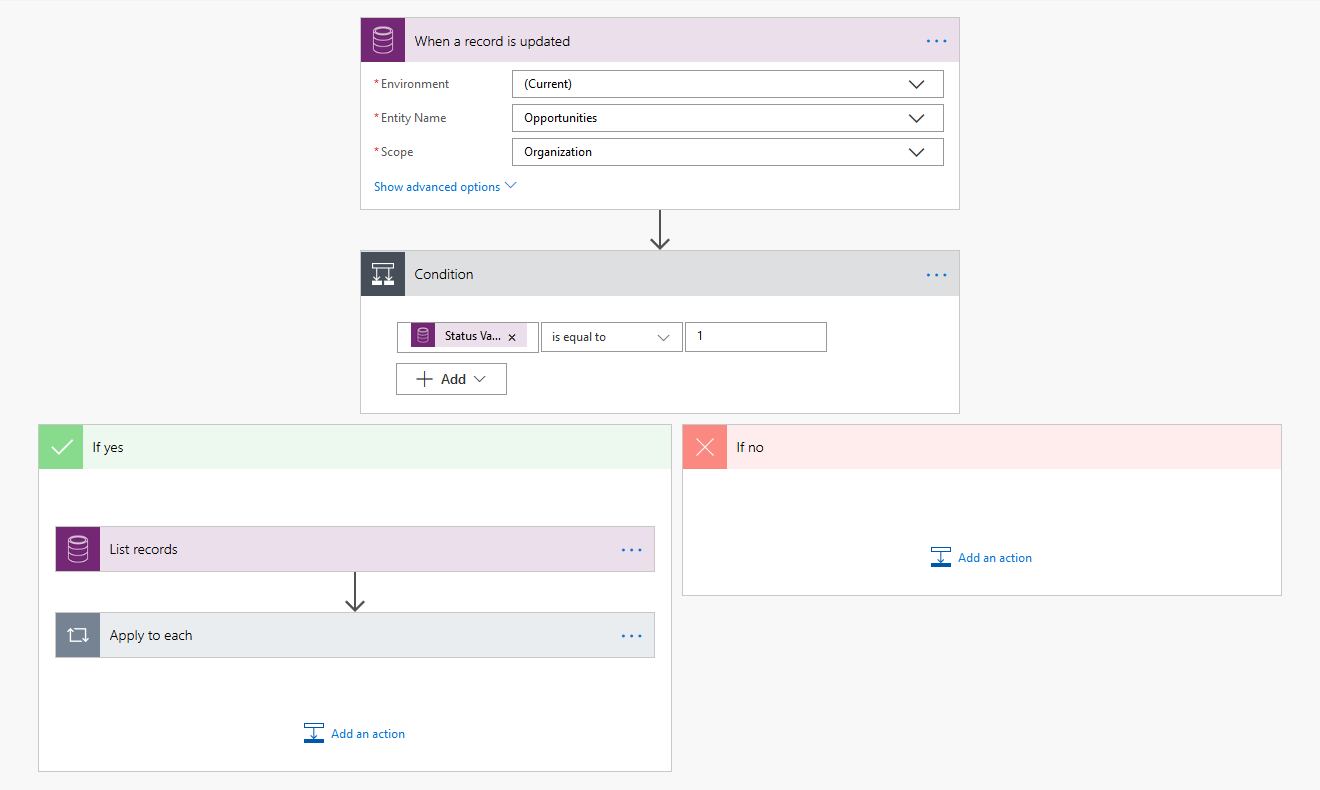Open the Apply to each ellipsis menu
Viewport: 1320px width, 790px height.
[631, 635]
